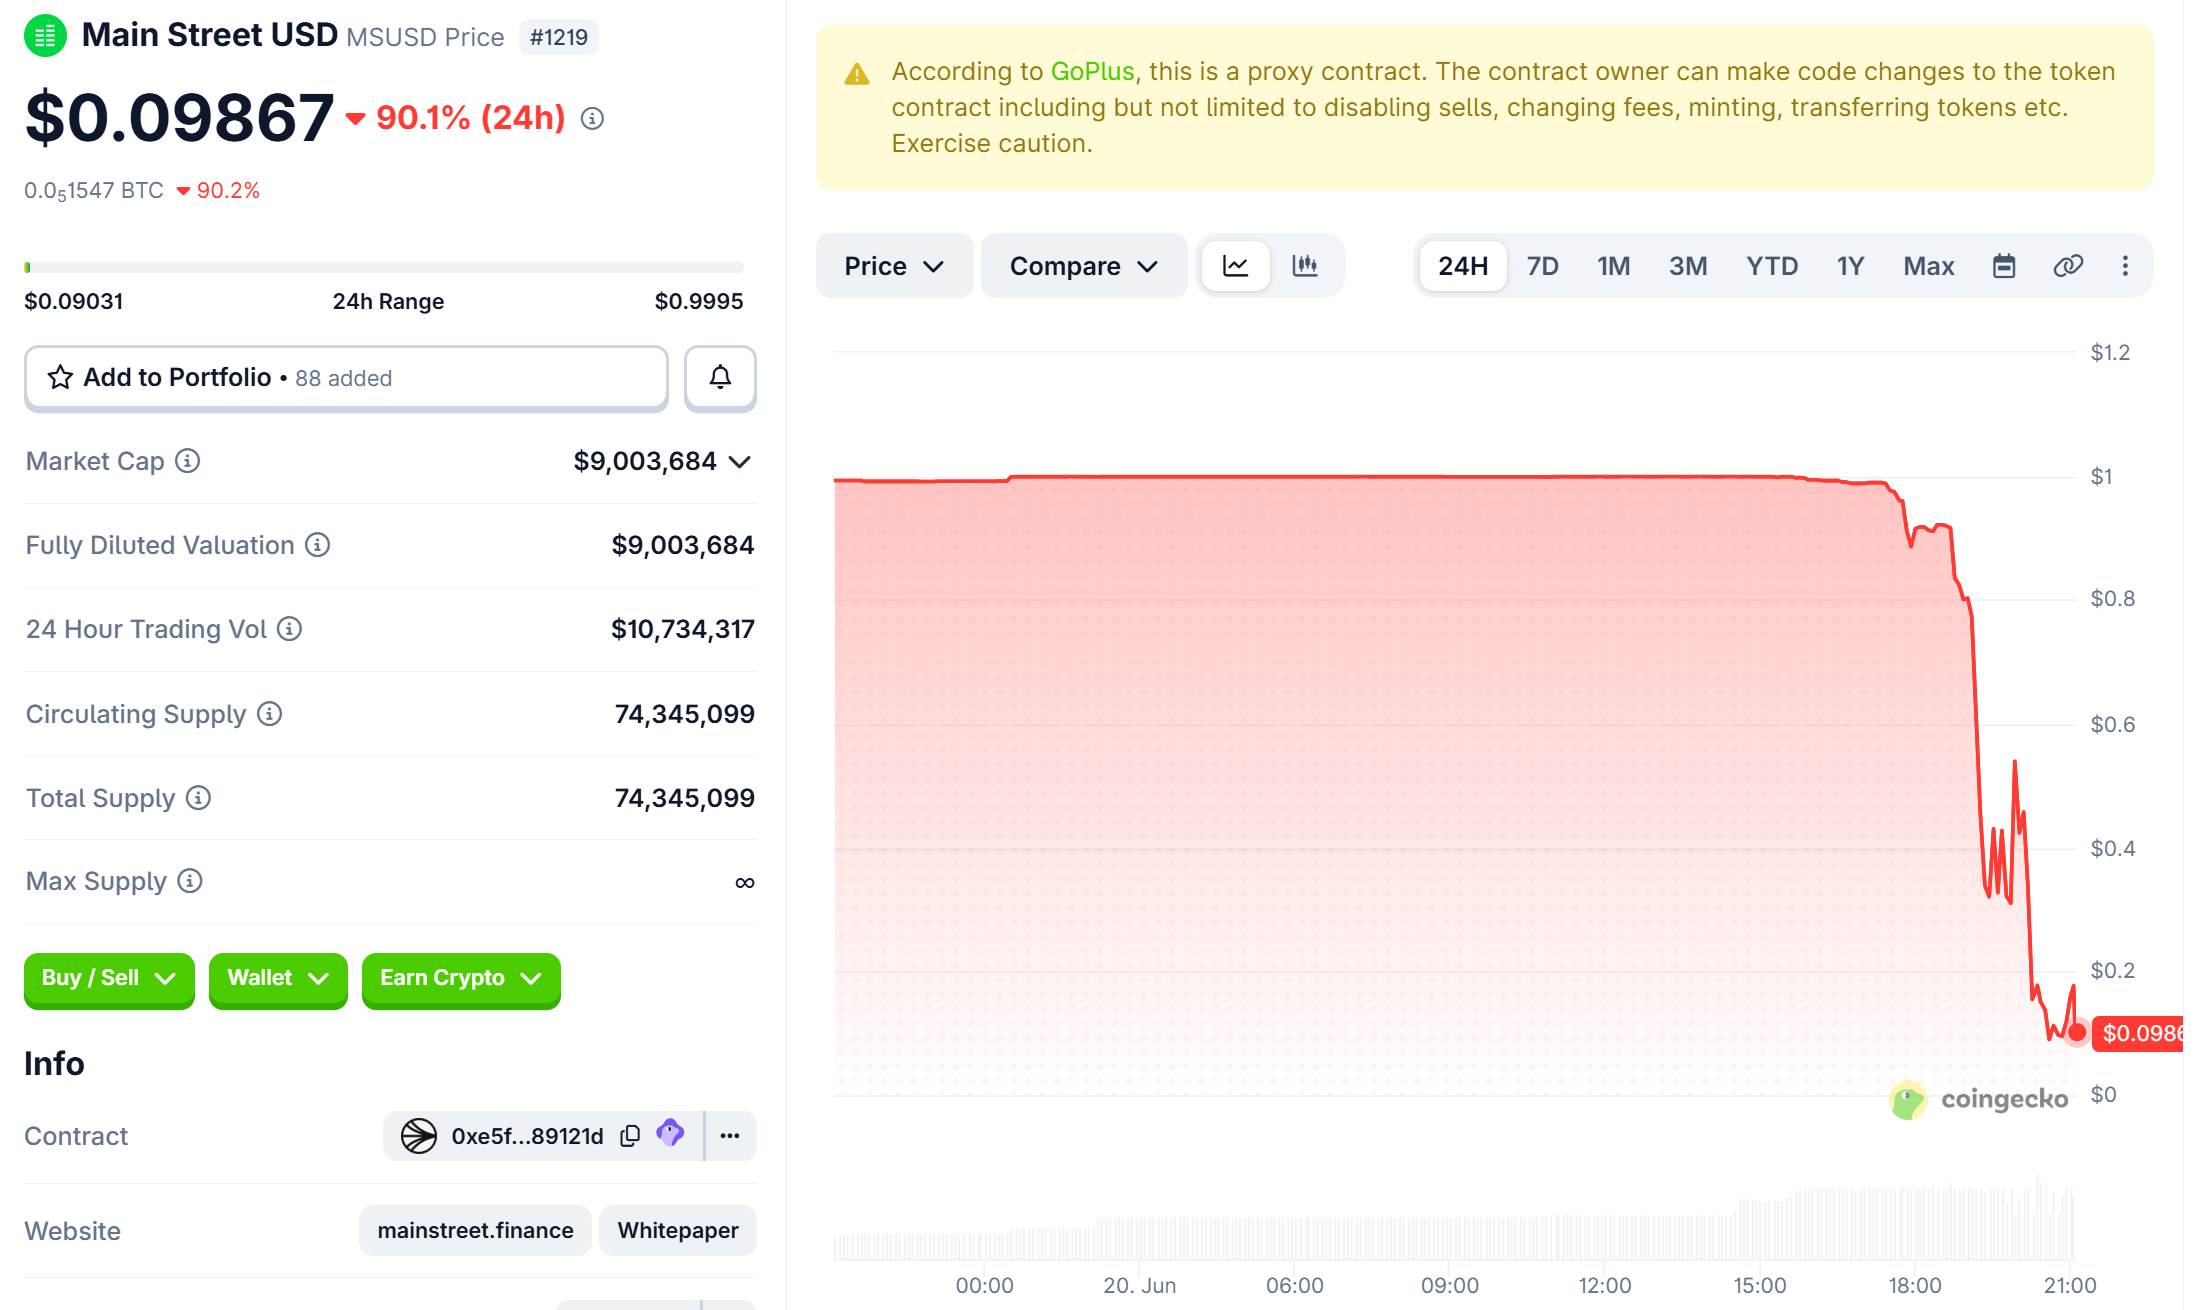
Task: Select the 3M time range tab
Action: click(x=1688, y=266)
